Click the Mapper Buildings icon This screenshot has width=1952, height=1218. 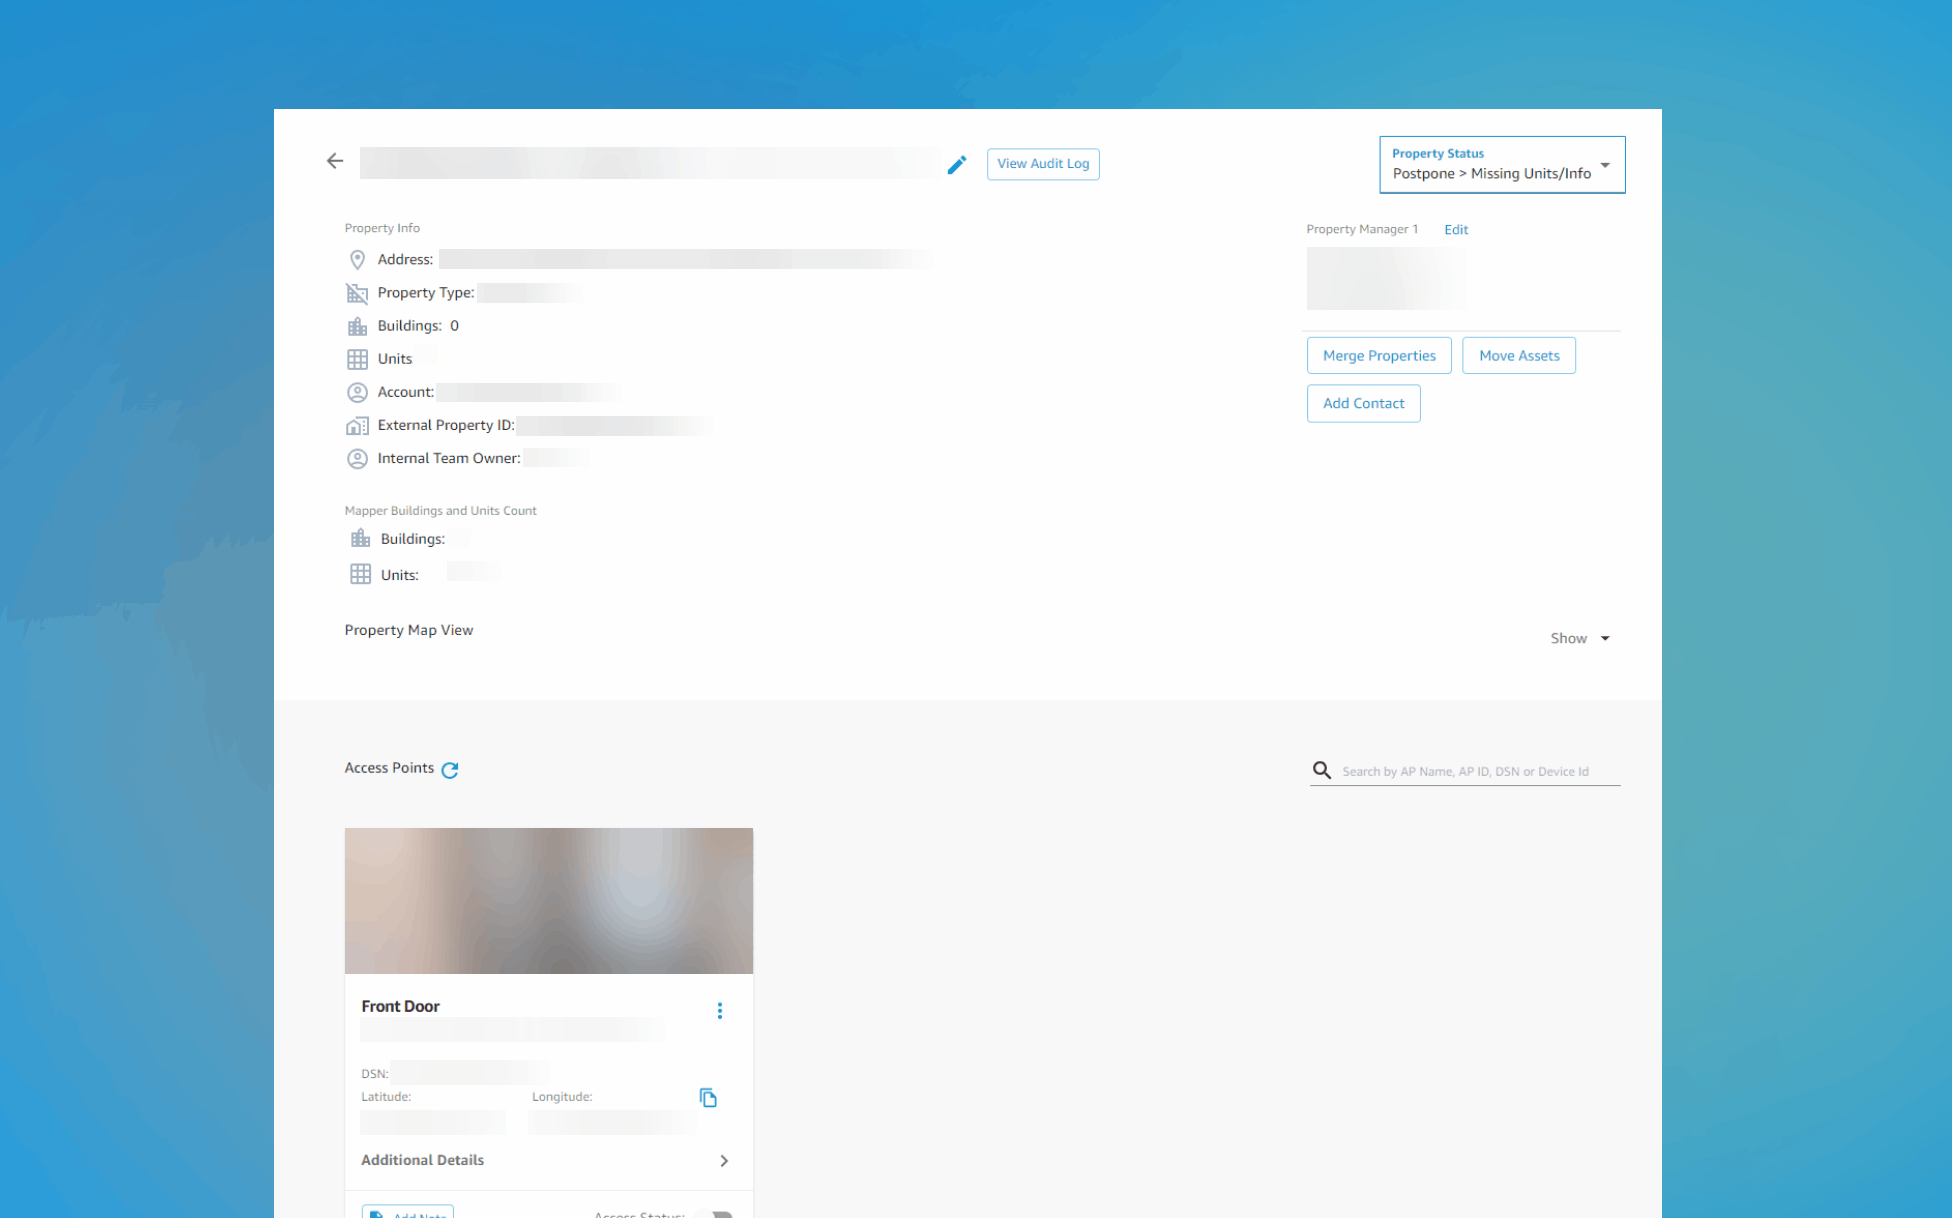pos(360,539)
